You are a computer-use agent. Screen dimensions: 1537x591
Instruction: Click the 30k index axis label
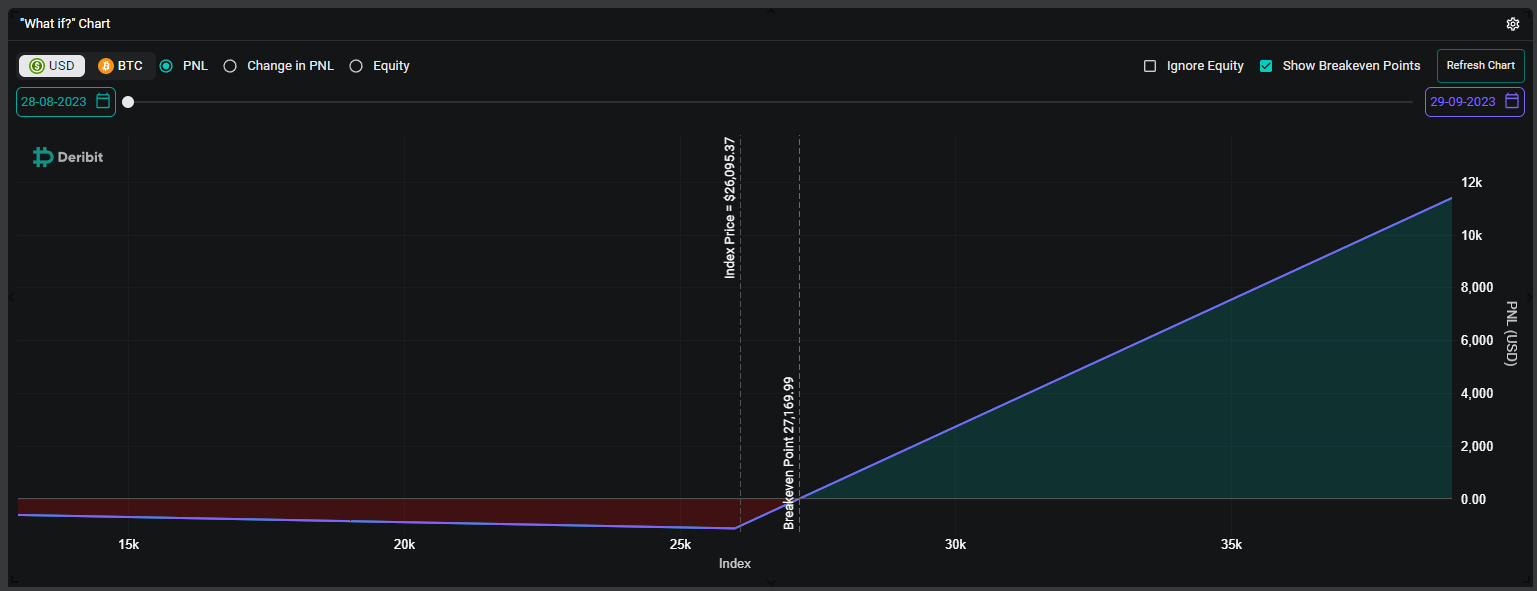(x=955, y=545)
